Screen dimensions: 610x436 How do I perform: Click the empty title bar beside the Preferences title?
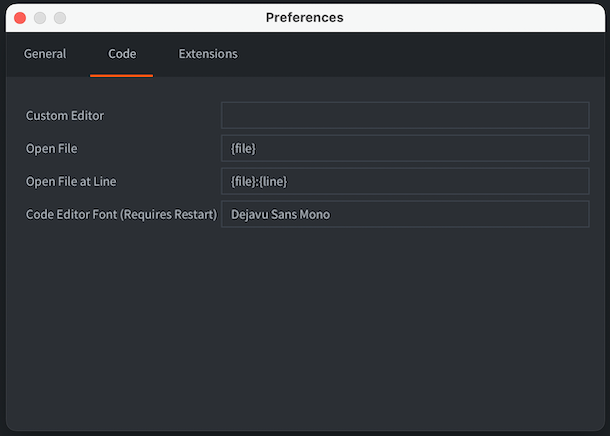click(x=467, y=18)
